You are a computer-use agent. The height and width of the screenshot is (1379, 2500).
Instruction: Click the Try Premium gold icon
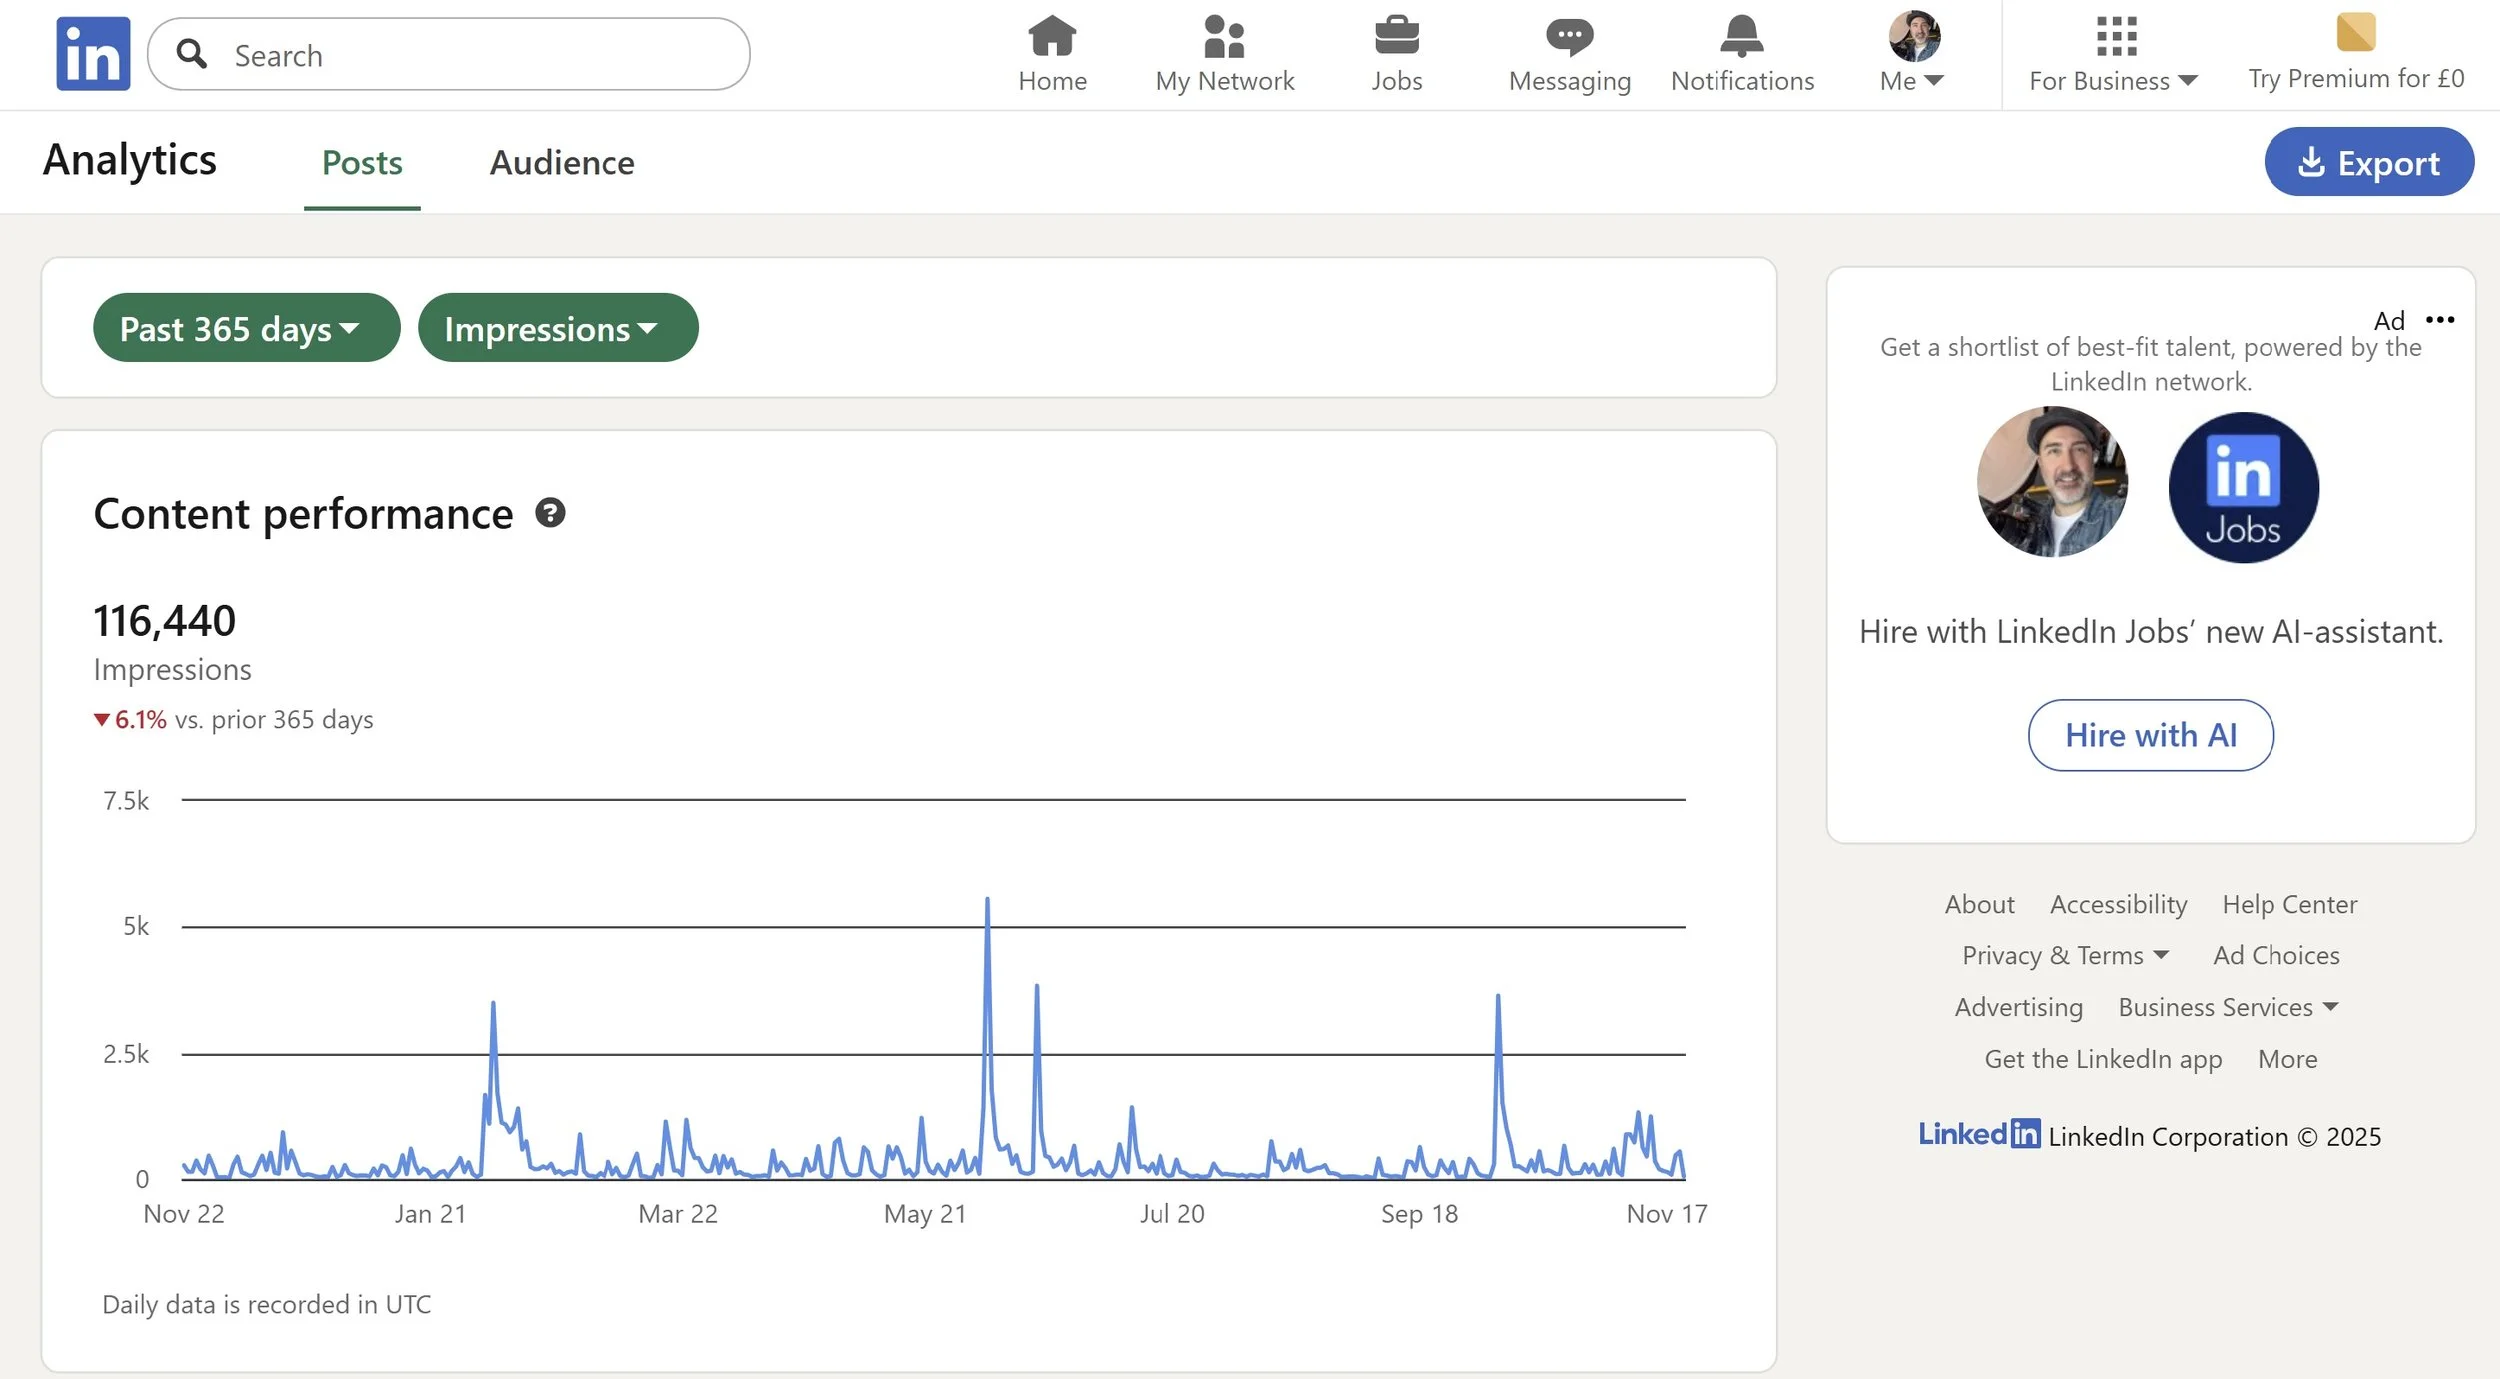[x=2356, y=32]
